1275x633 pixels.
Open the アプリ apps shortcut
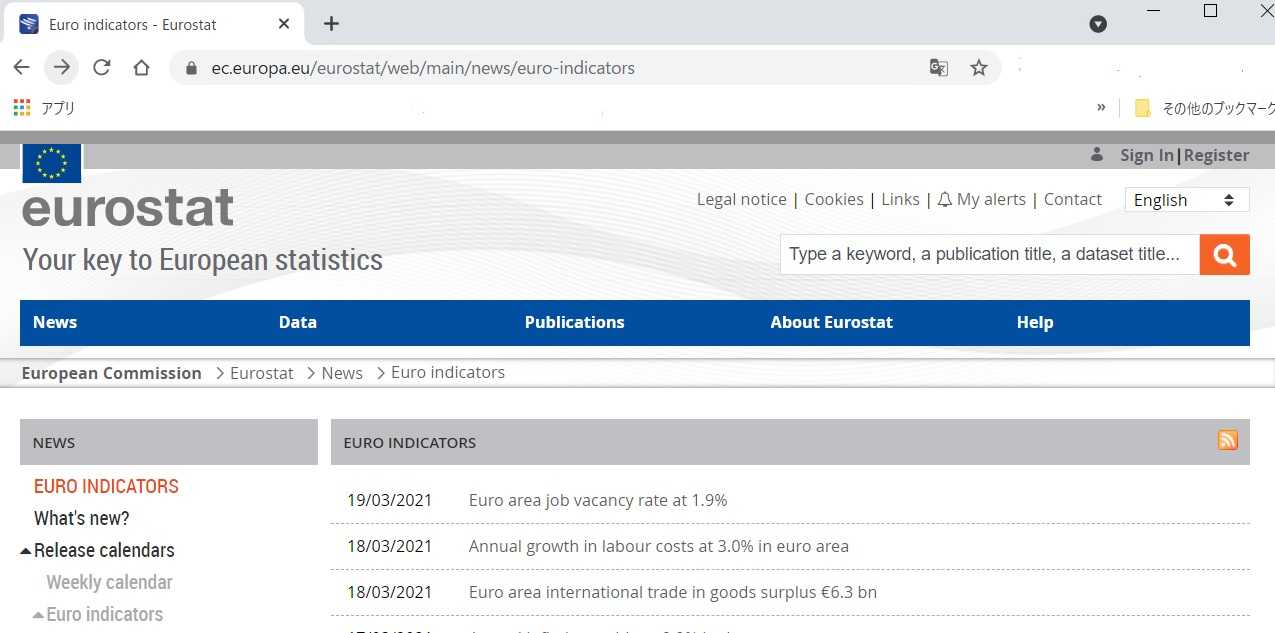point(44,108)
